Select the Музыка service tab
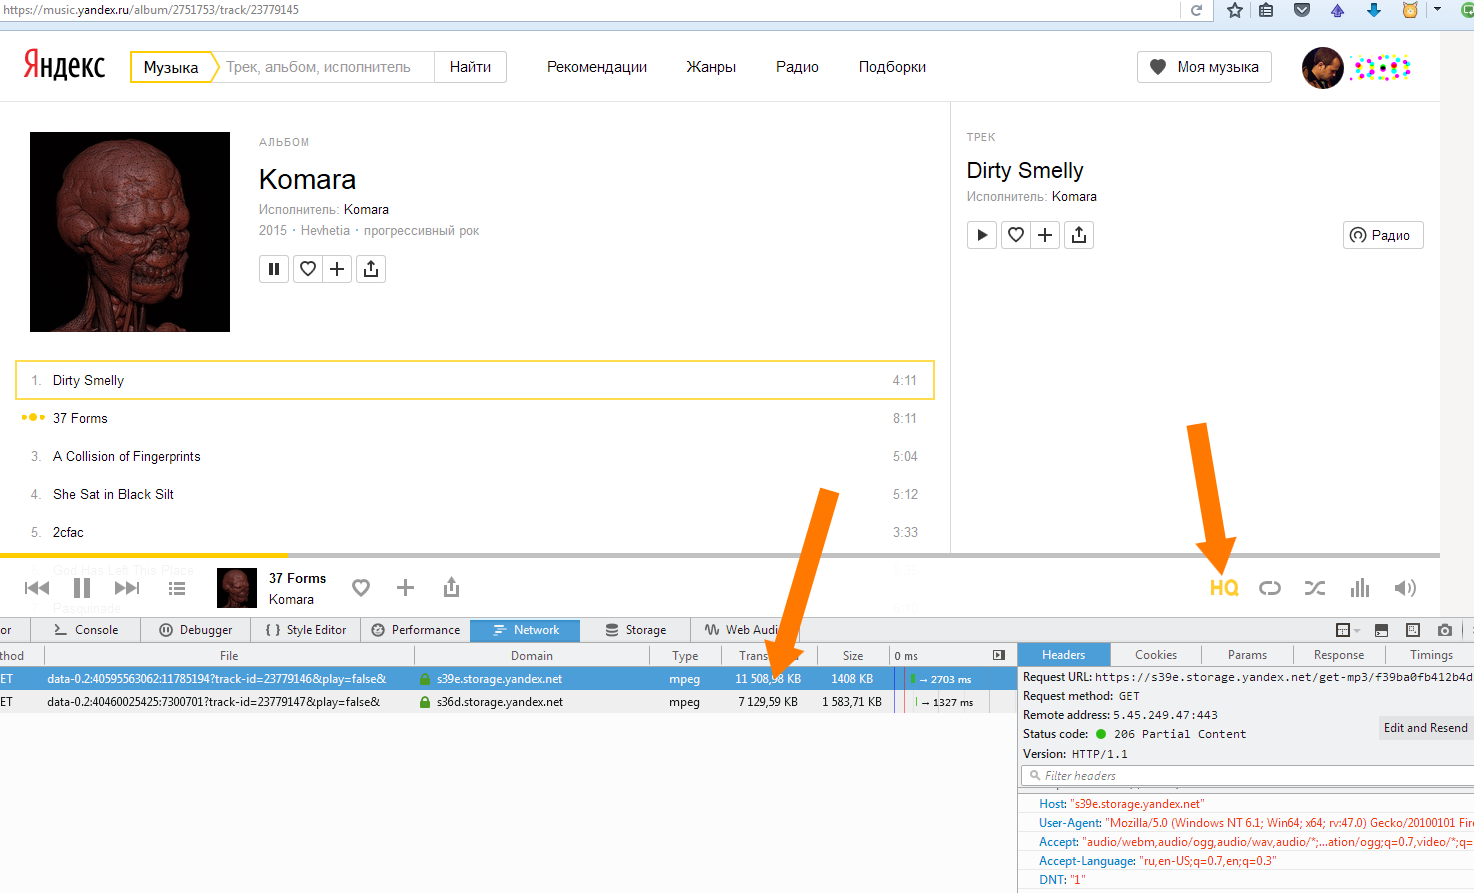1474x893 pixels. tap(171, 67)
